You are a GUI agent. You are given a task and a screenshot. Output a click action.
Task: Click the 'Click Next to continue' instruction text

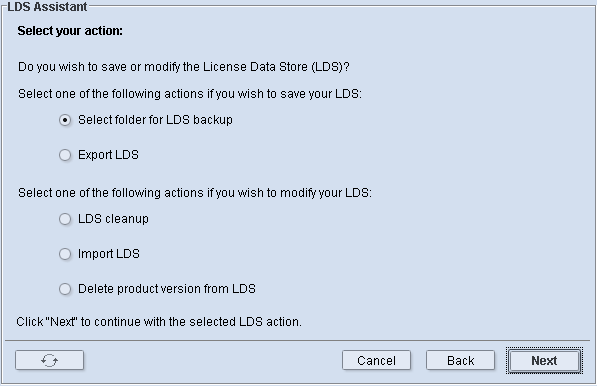tap(159, 322)
